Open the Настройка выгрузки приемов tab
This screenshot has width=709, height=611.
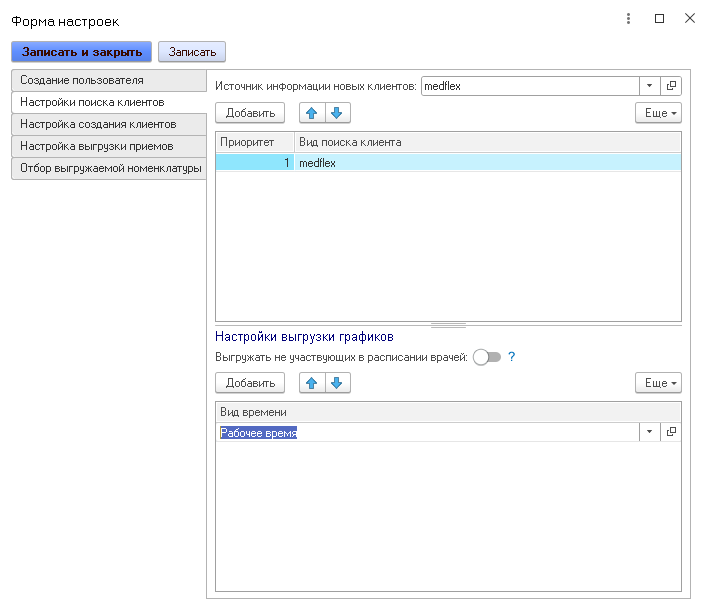[x=108, y=146]
